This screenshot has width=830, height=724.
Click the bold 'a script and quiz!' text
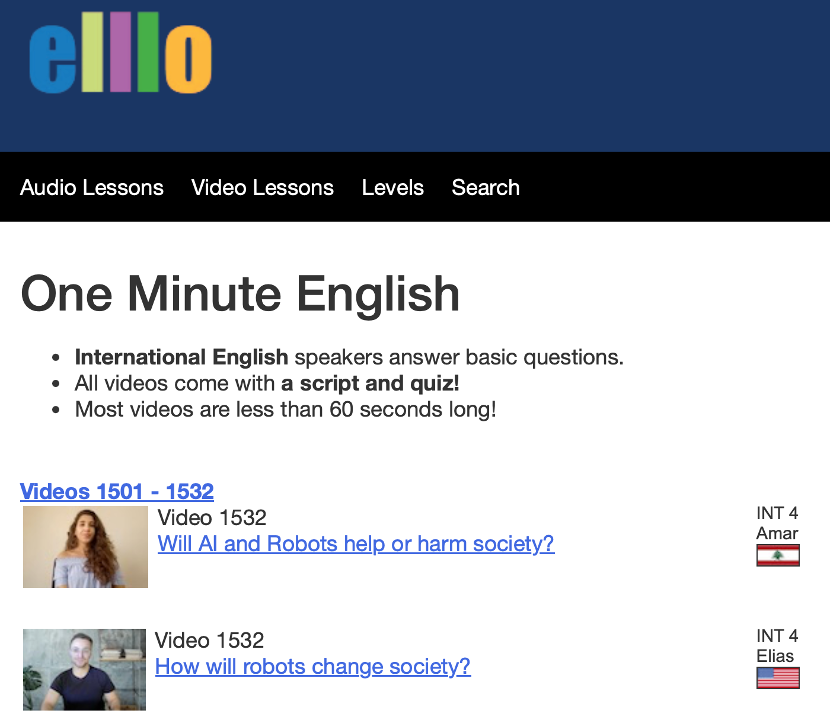[369, 383]
